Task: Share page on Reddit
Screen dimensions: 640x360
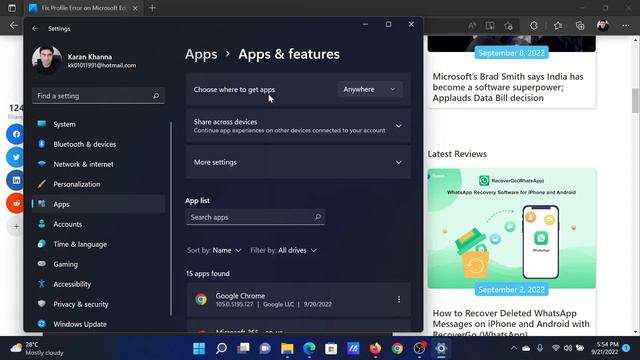Action: click(x=16, y=203)
